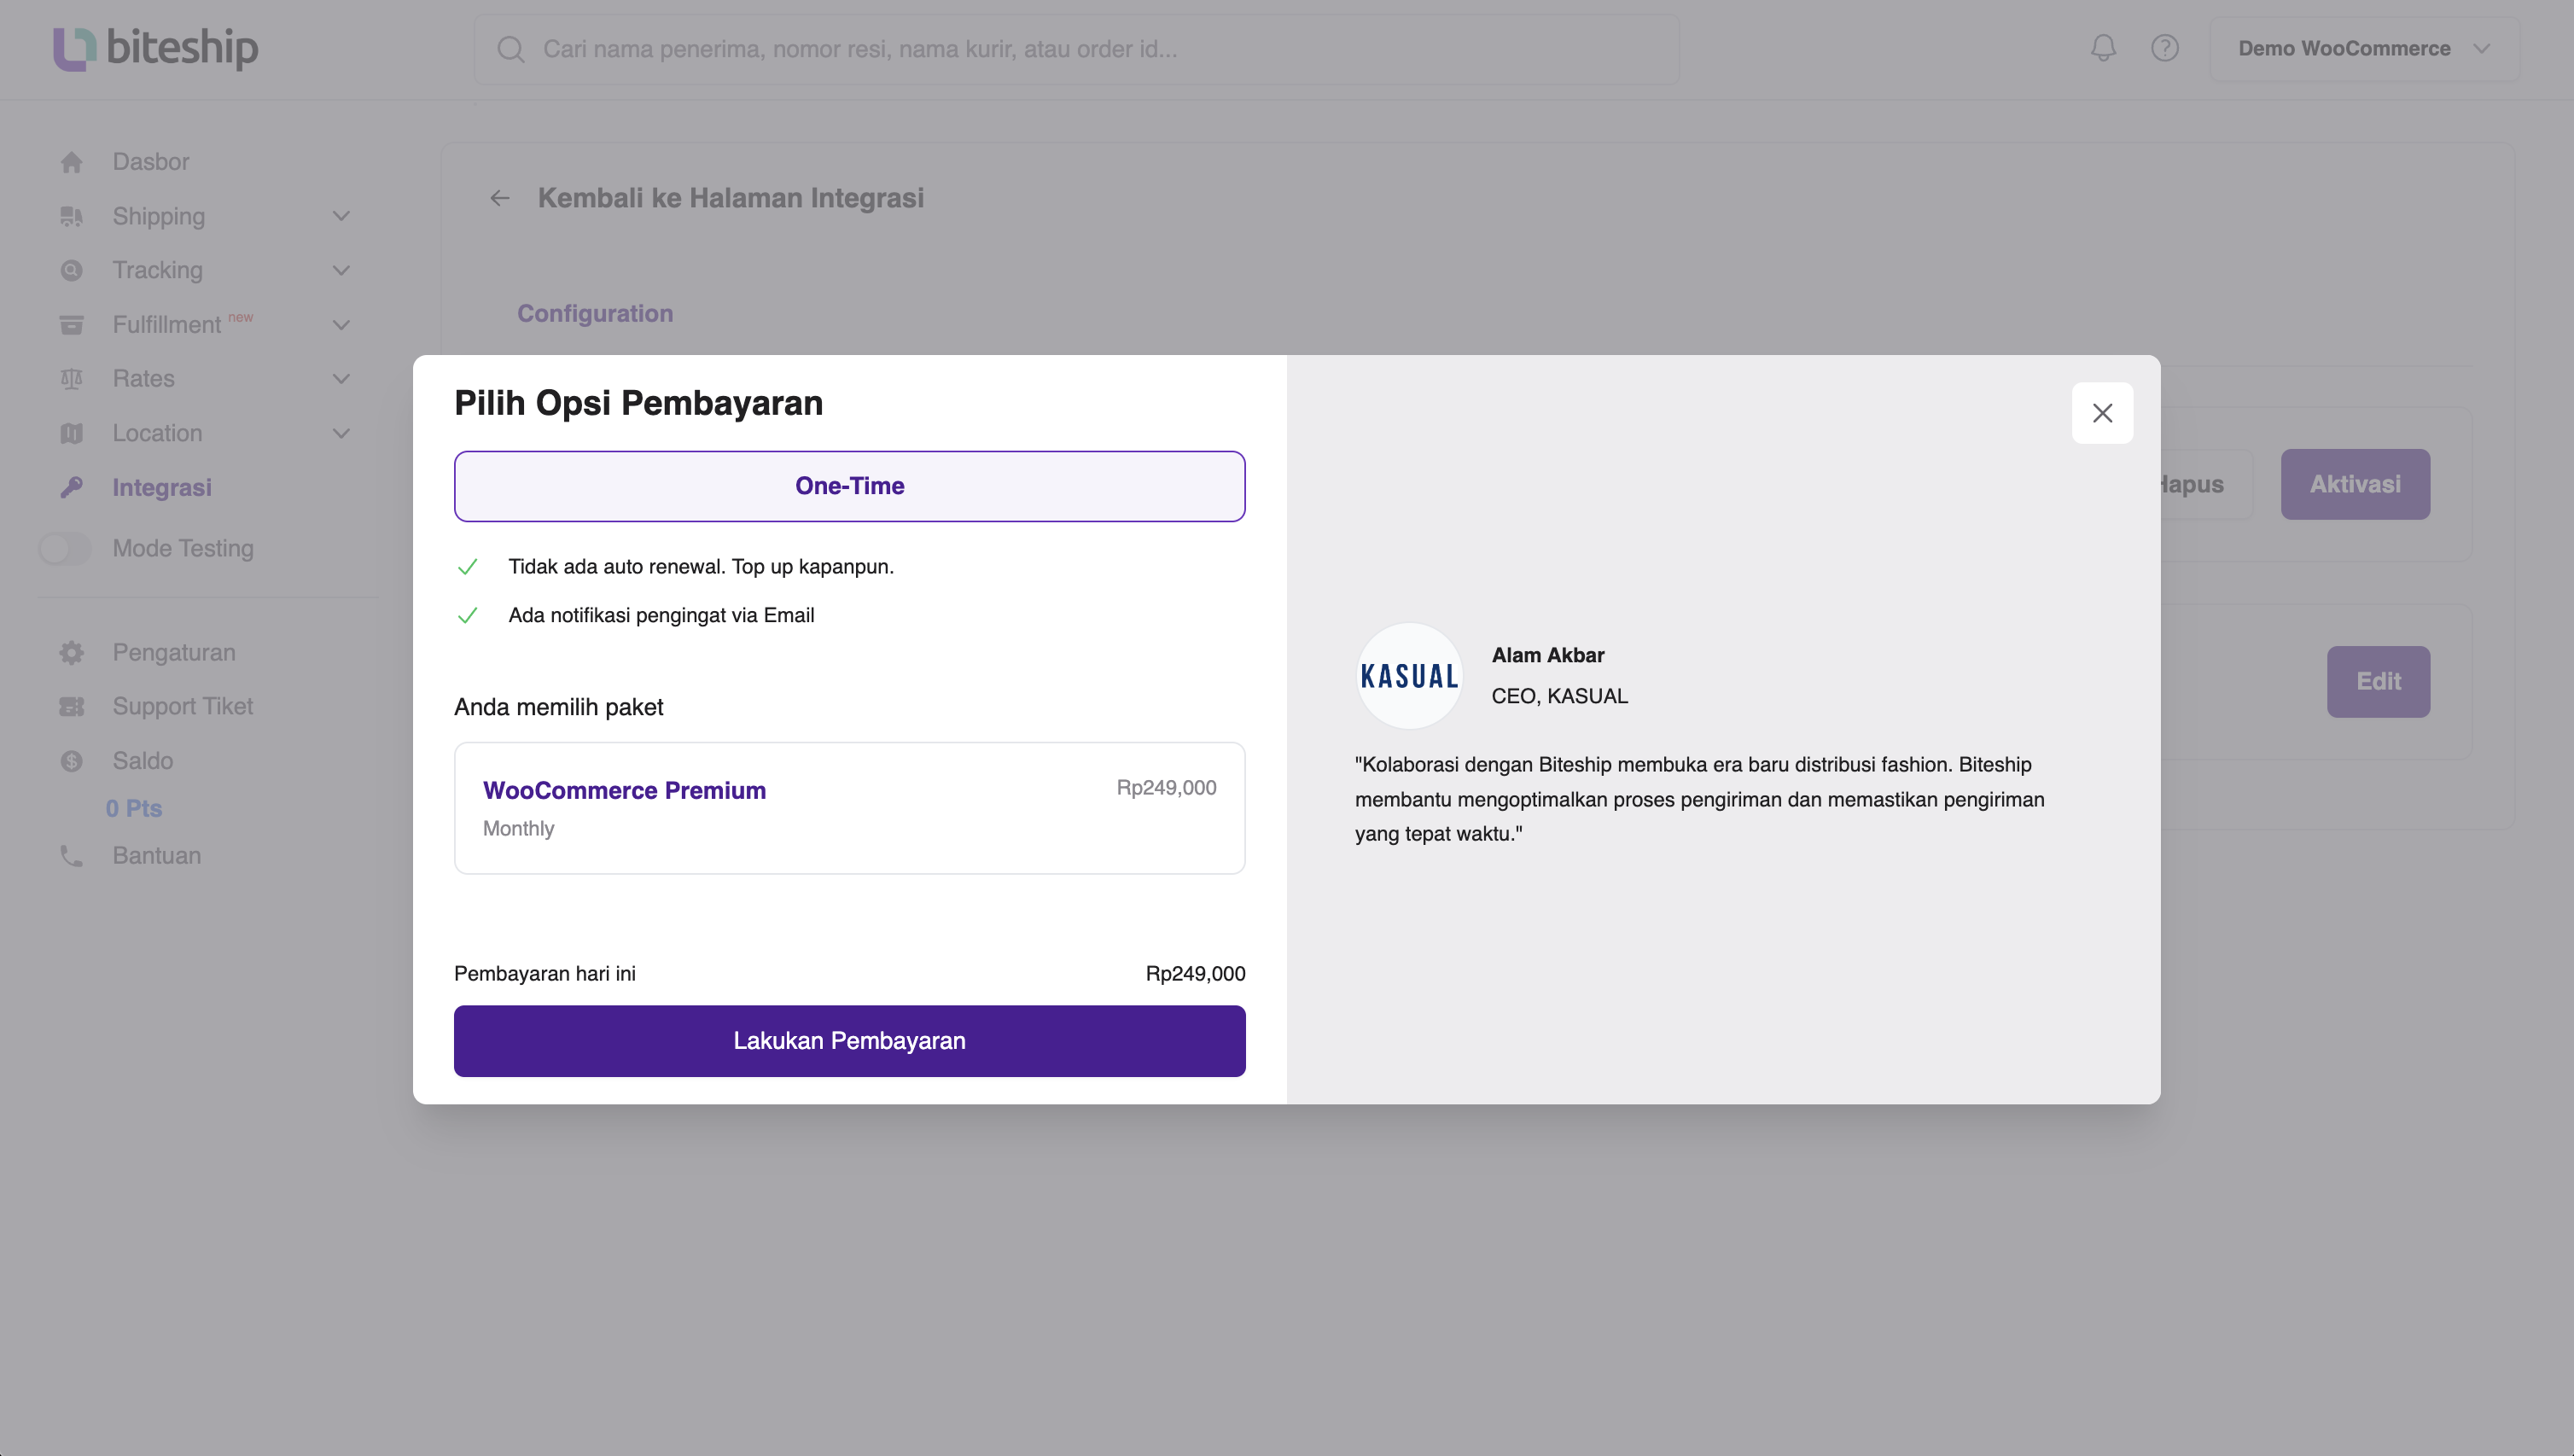Close the payment options dialog

coord(2102,413)
